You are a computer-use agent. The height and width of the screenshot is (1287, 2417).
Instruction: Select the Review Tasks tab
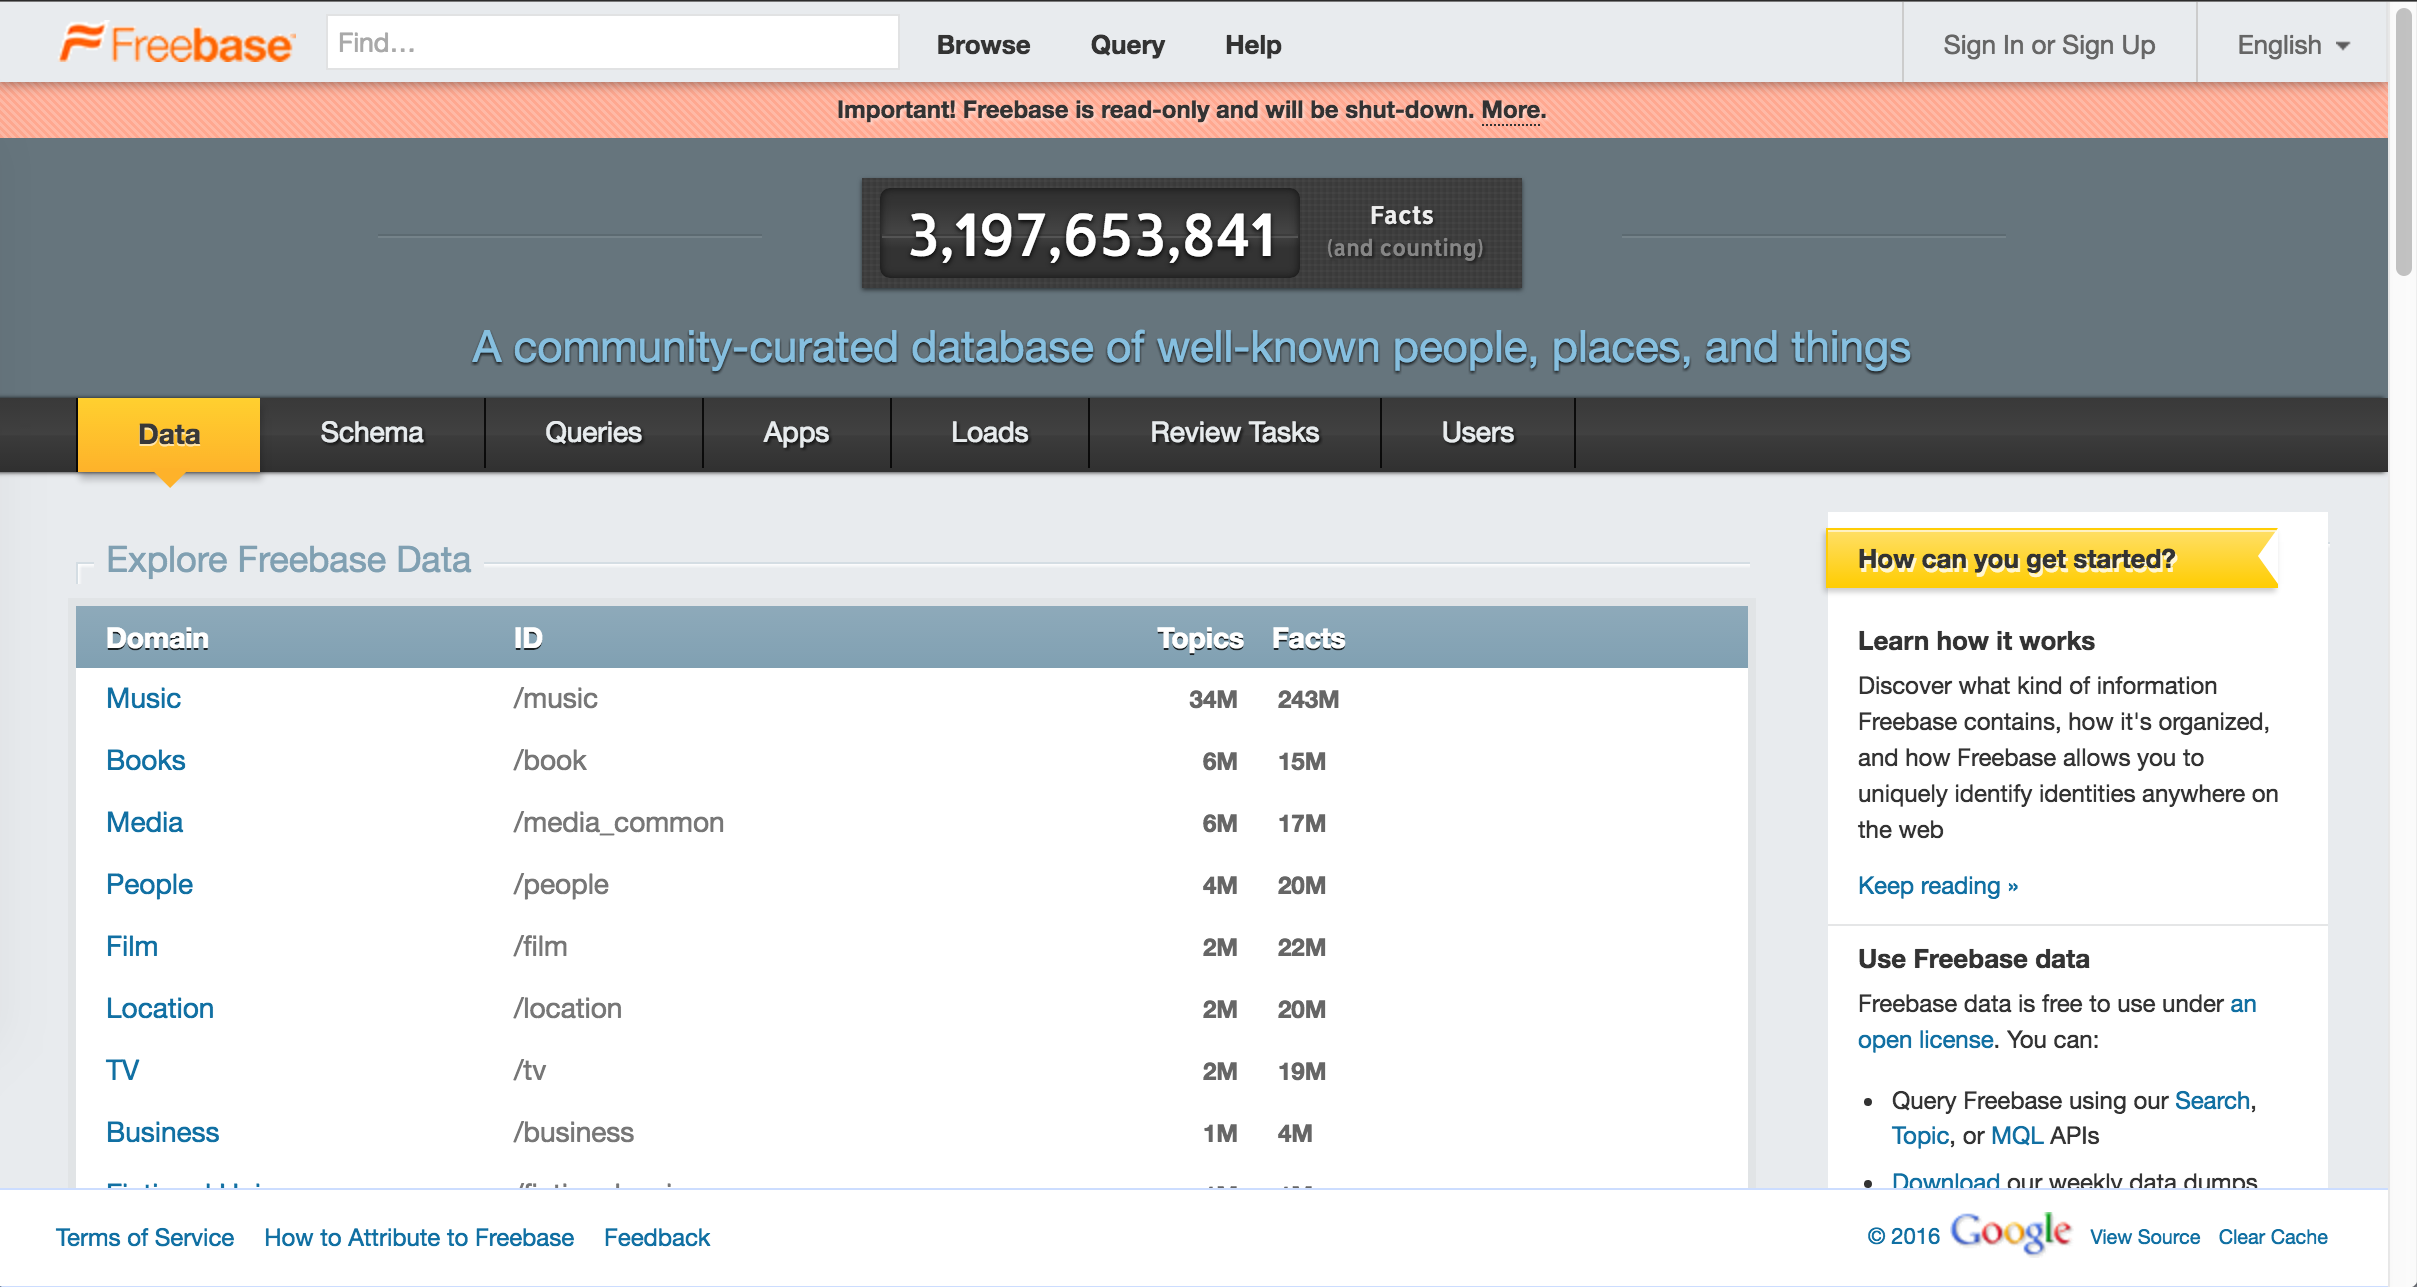coord(1234,433)
